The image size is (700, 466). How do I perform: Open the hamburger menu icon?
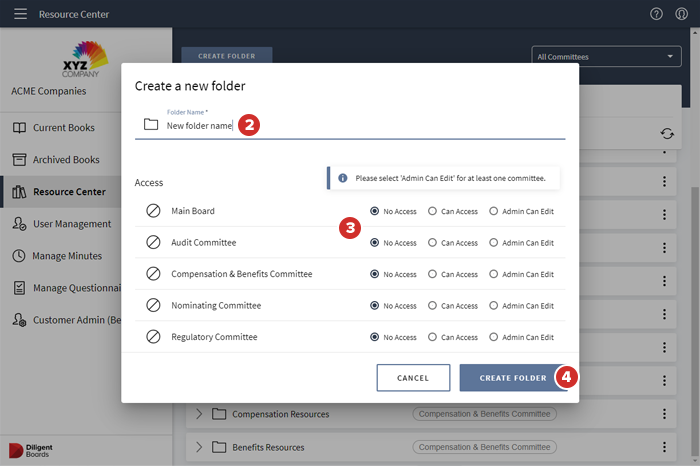tap(20, 14)
